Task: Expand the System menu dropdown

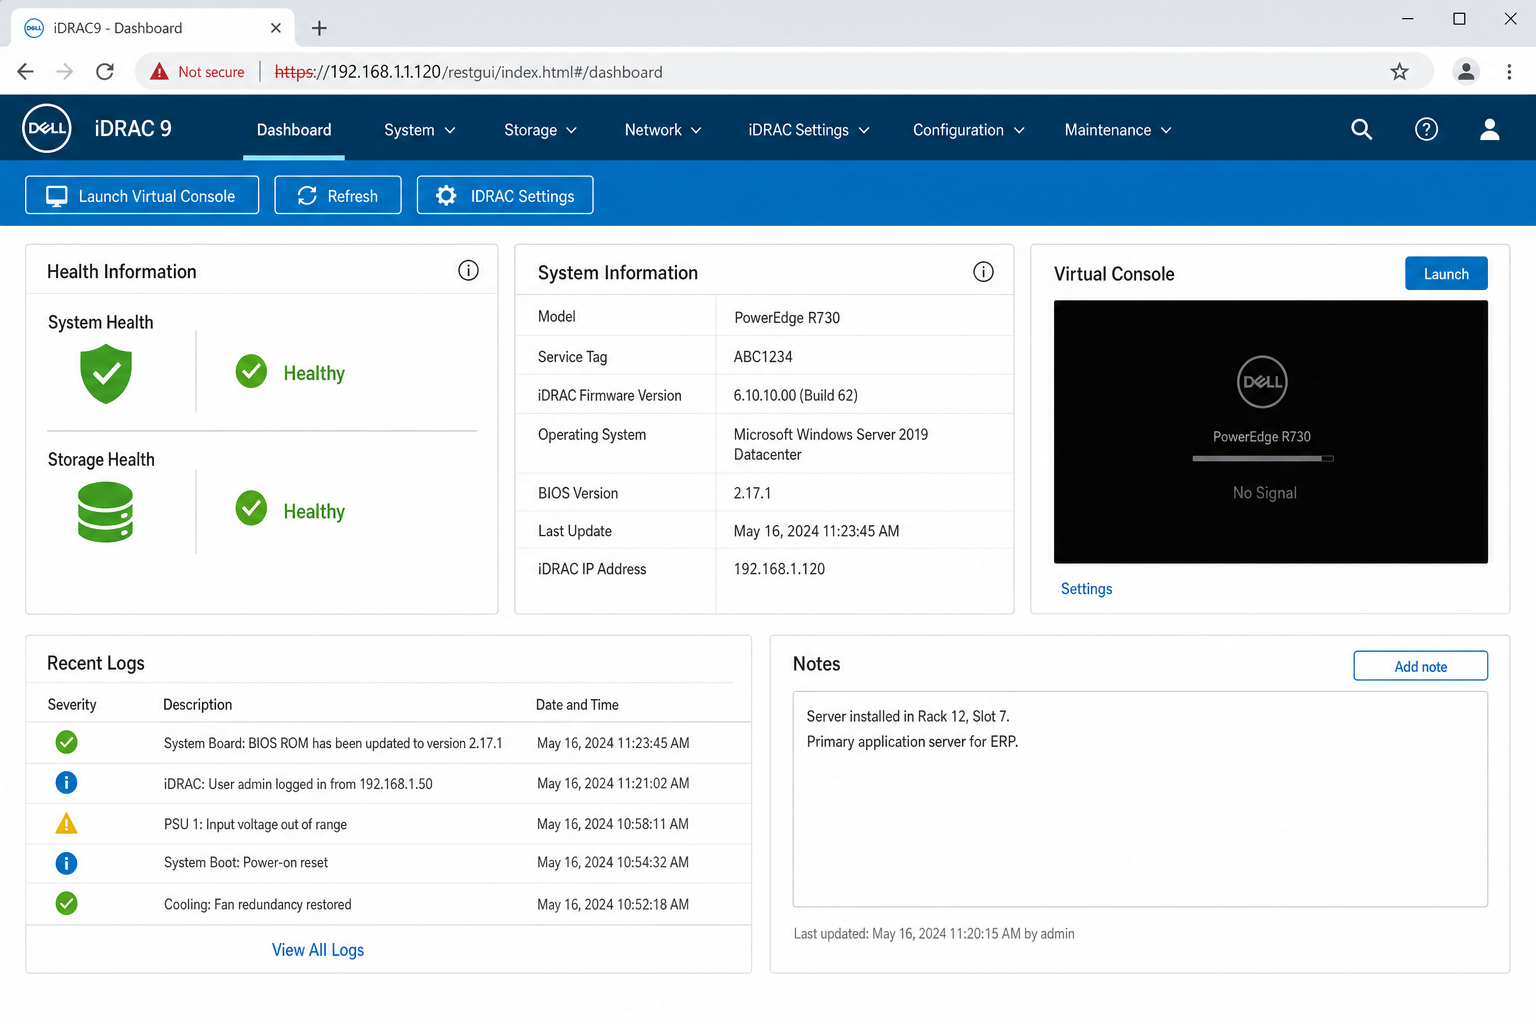Action: click(x=420, y=130)
